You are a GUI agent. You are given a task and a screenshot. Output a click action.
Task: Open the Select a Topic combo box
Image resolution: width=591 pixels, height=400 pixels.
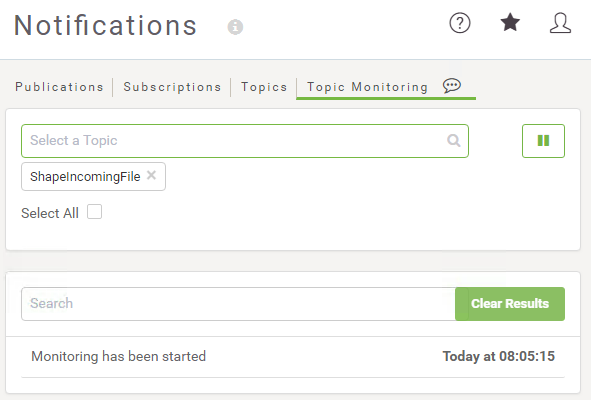tap(245, 141)
